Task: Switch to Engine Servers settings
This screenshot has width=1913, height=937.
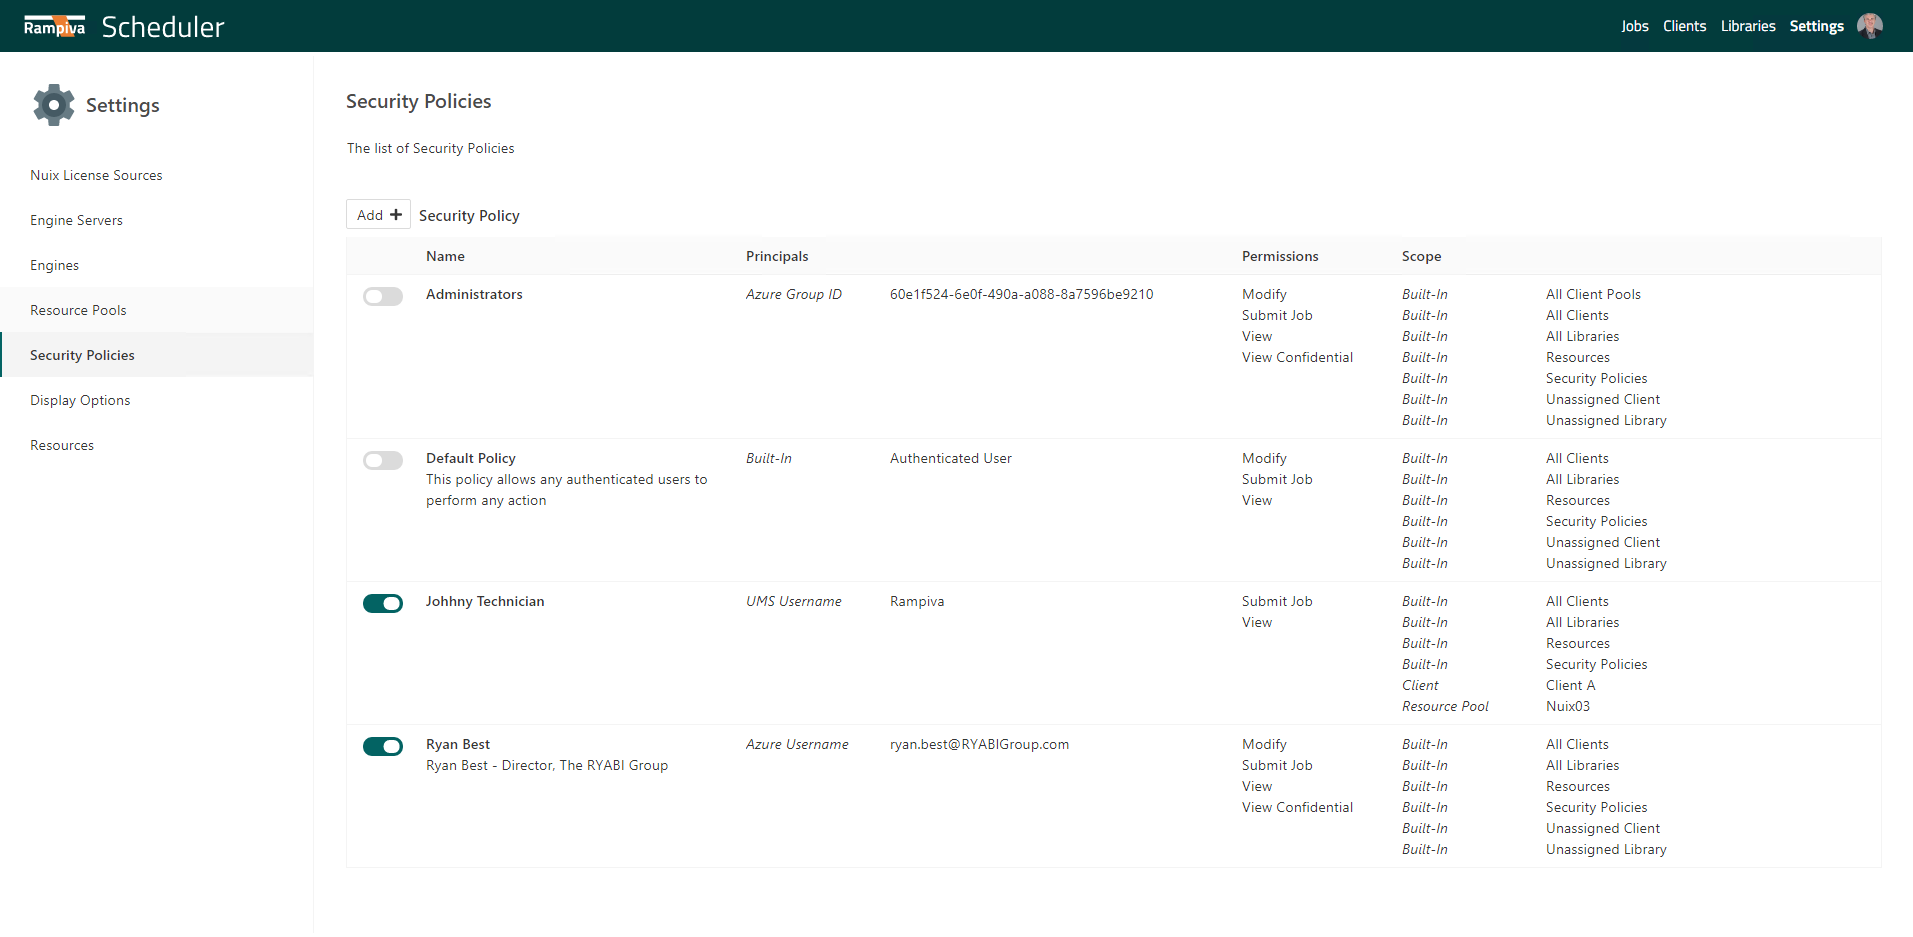Action: [x=76, y=220]
